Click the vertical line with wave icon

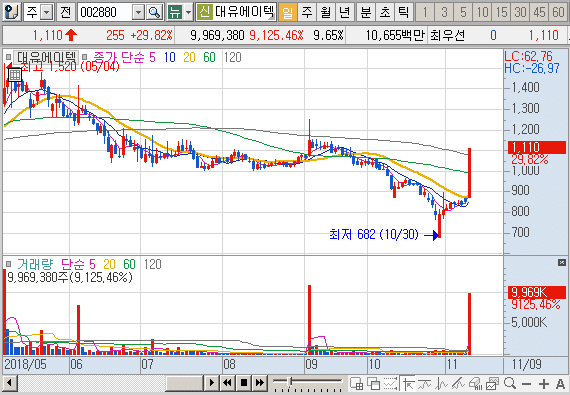click(x=442, y=383)
